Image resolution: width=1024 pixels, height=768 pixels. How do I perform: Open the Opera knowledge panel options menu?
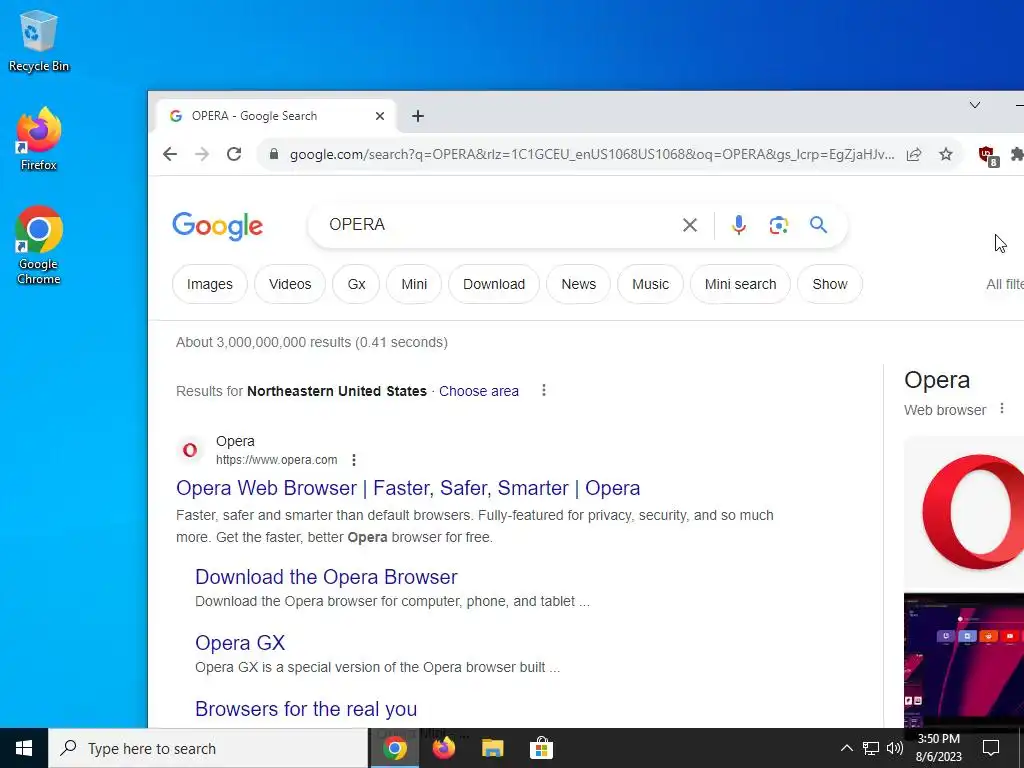coord(1002,409)
